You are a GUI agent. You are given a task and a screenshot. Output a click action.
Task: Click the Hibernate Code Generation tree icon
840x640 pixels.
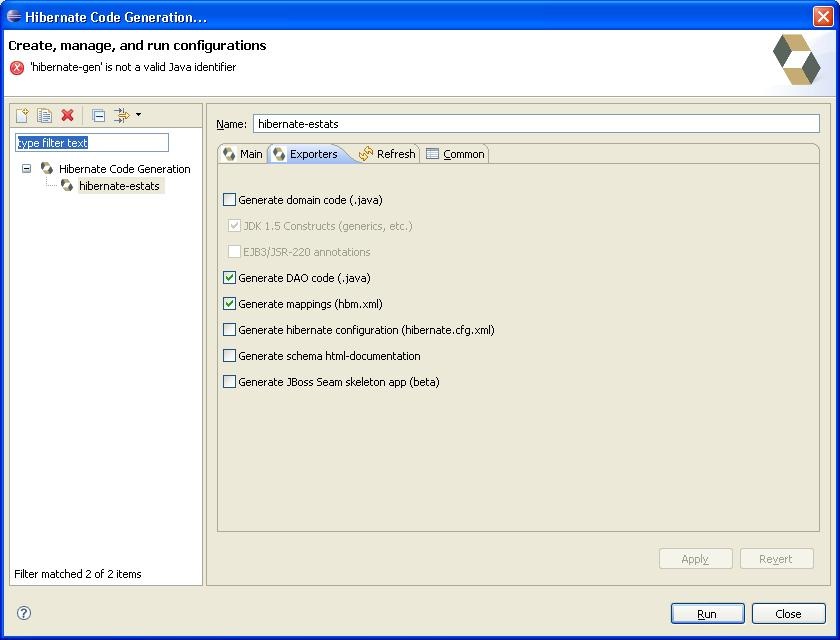click(47, 169)
